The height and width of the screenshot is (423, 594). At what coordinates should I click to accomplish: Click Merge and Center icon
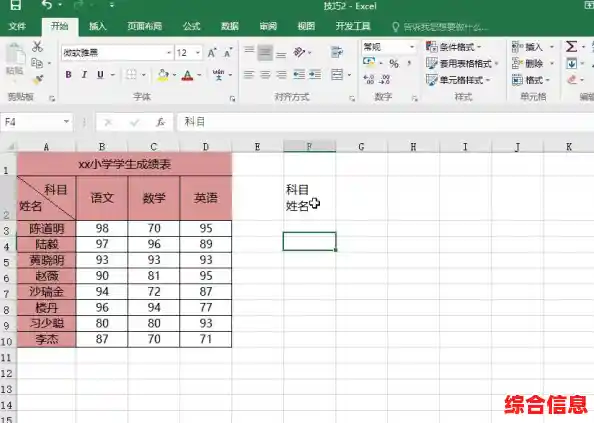(337, 75)
